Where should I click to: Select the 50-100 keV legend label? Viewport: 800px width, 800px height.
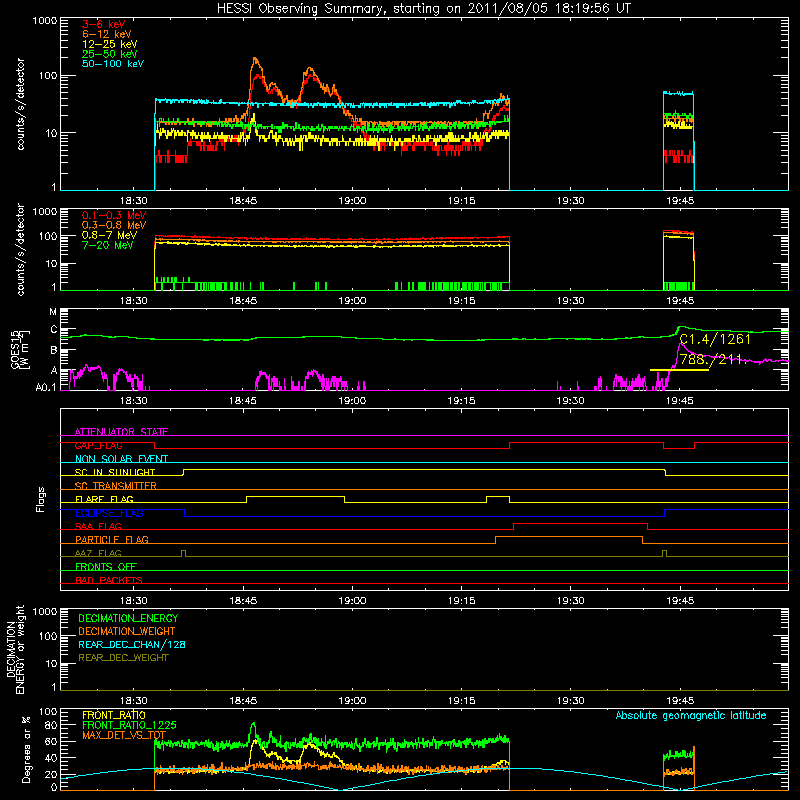tap(113, 64)
